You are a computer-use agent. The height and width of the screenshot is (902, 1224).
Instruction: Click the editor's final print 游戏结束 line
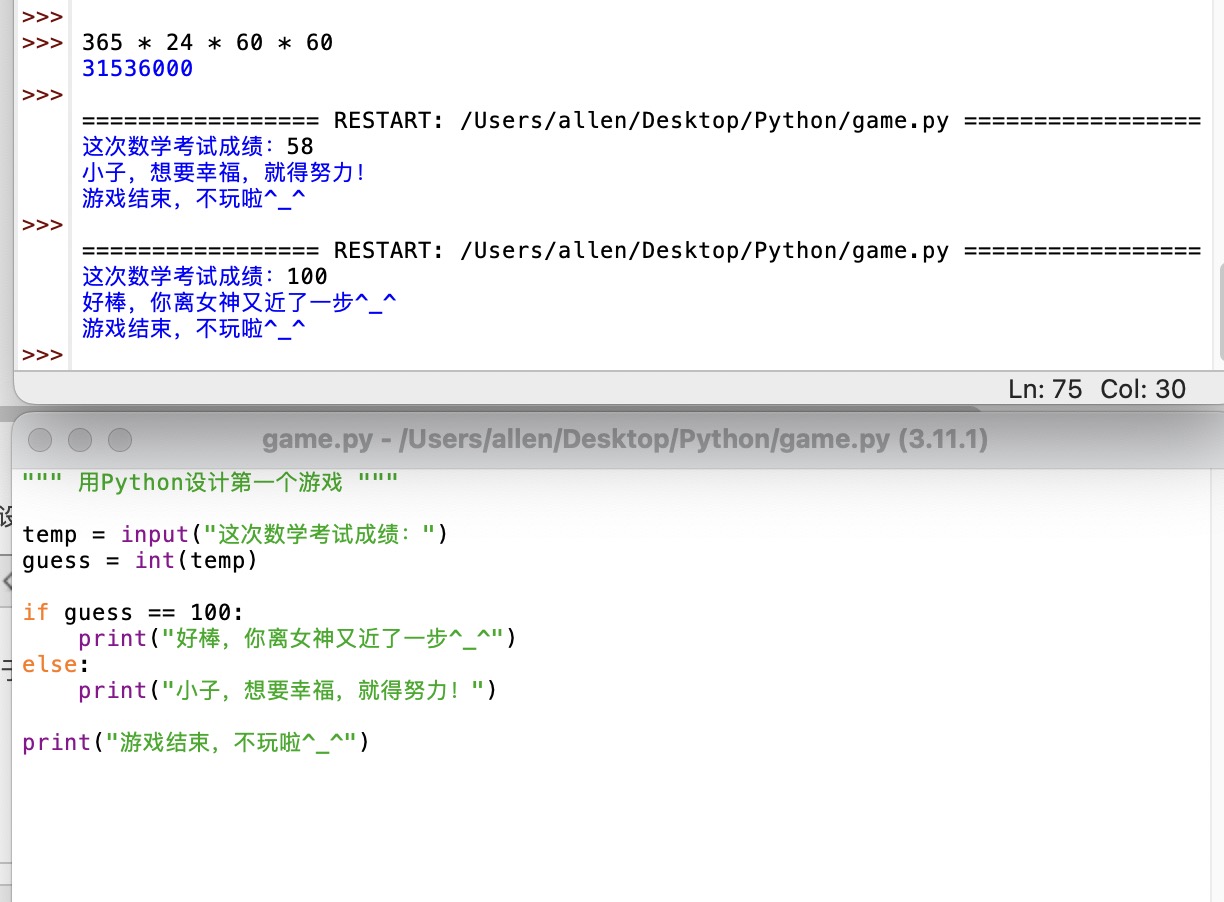pyautogui.click(x=196, y=742)
